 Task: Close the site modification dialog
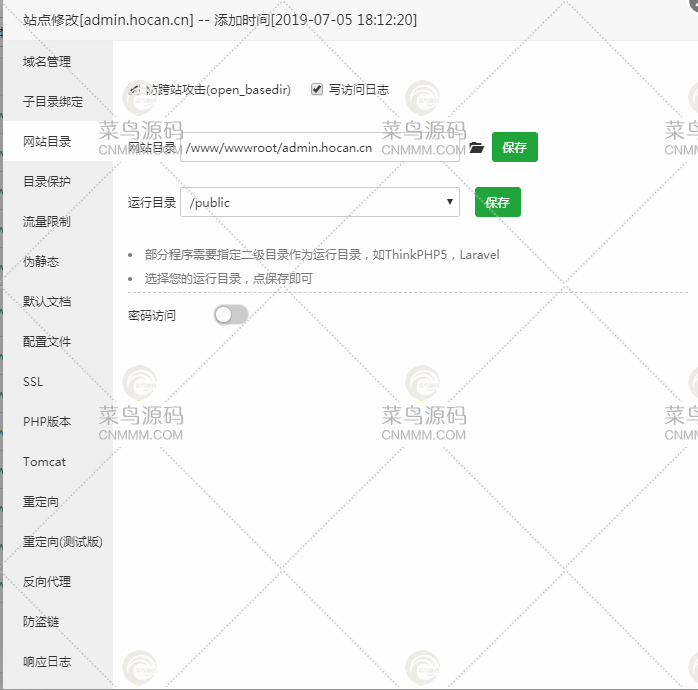coord(693,4)
